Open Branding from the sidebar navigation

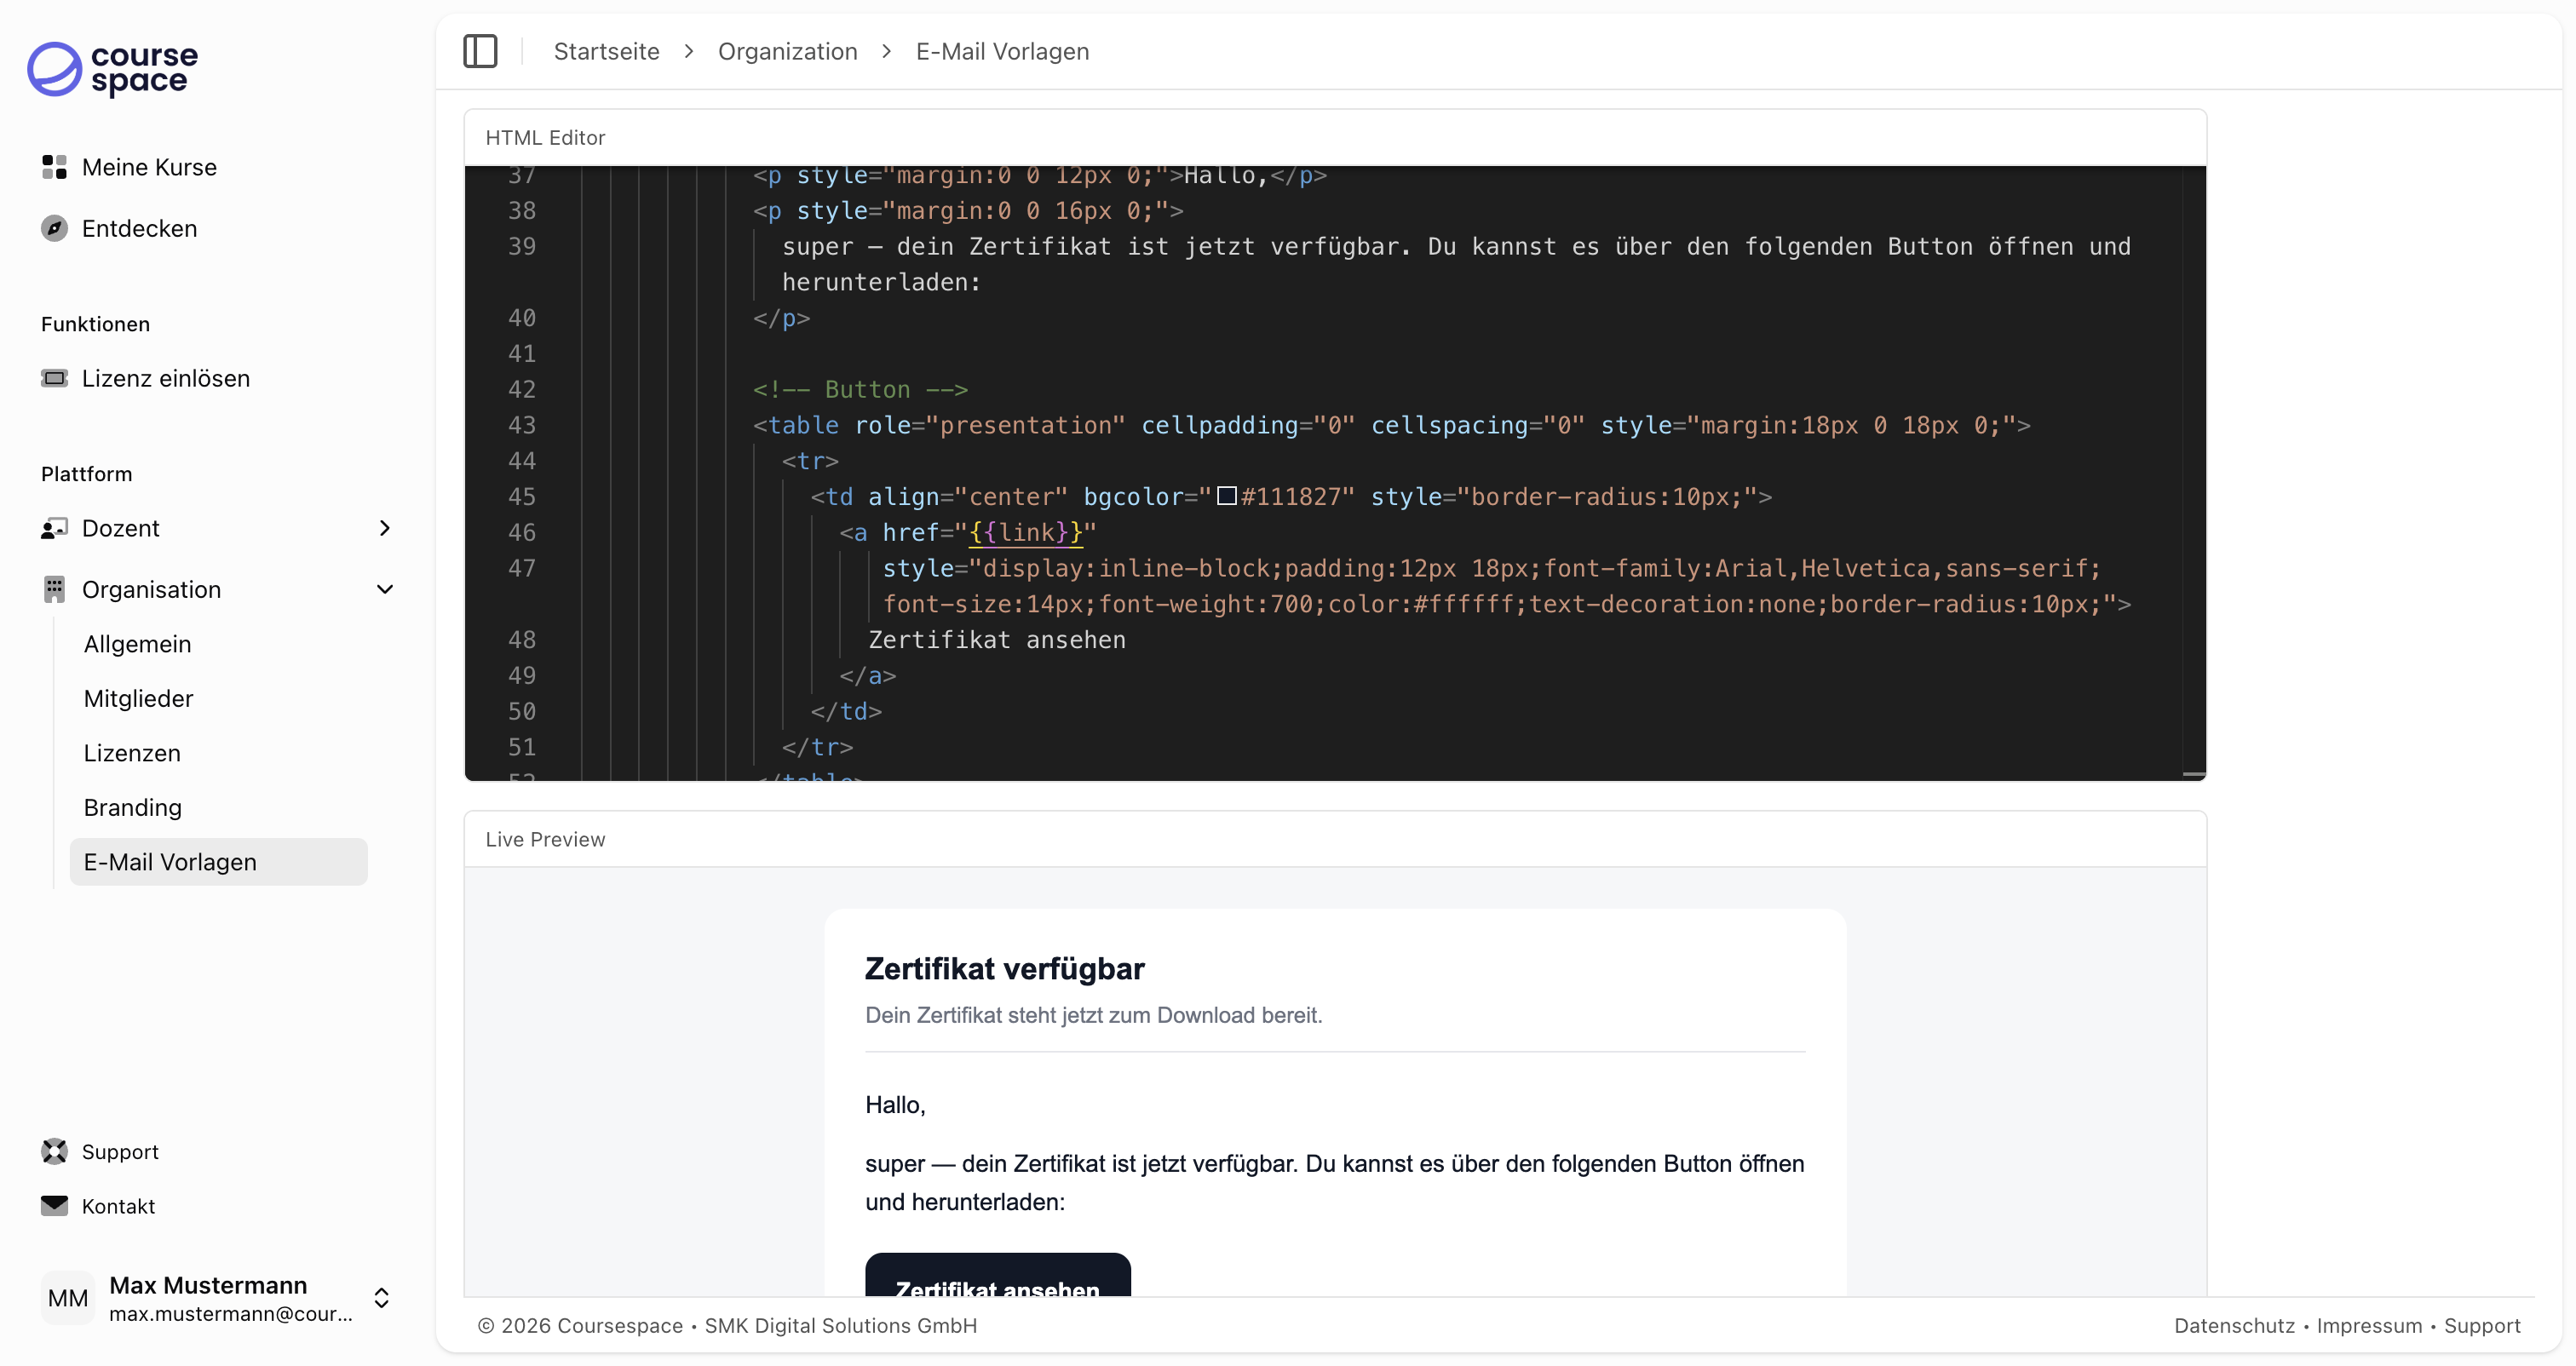pos(132,807)
